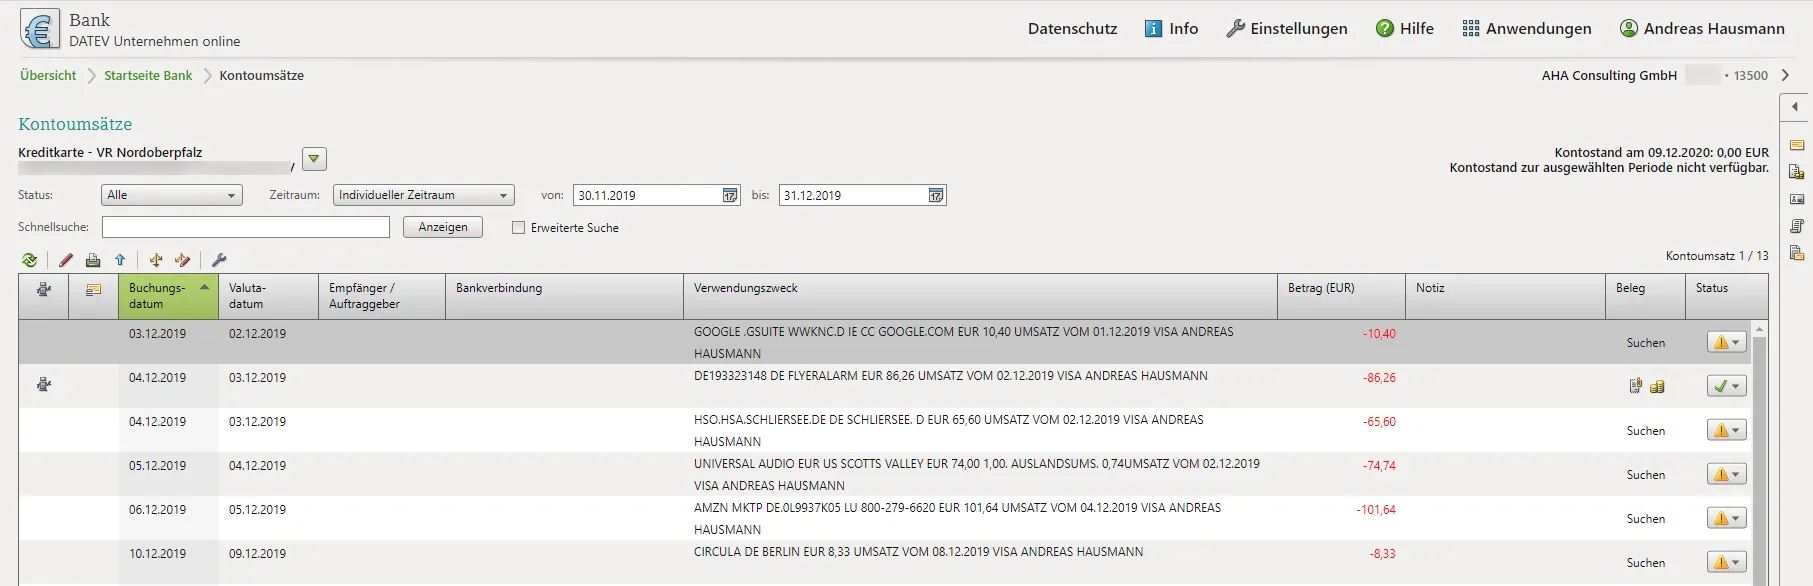Open the Andreas Hausmann user menu
This screenshot has width=1813, height=586.
point(1702,29)
